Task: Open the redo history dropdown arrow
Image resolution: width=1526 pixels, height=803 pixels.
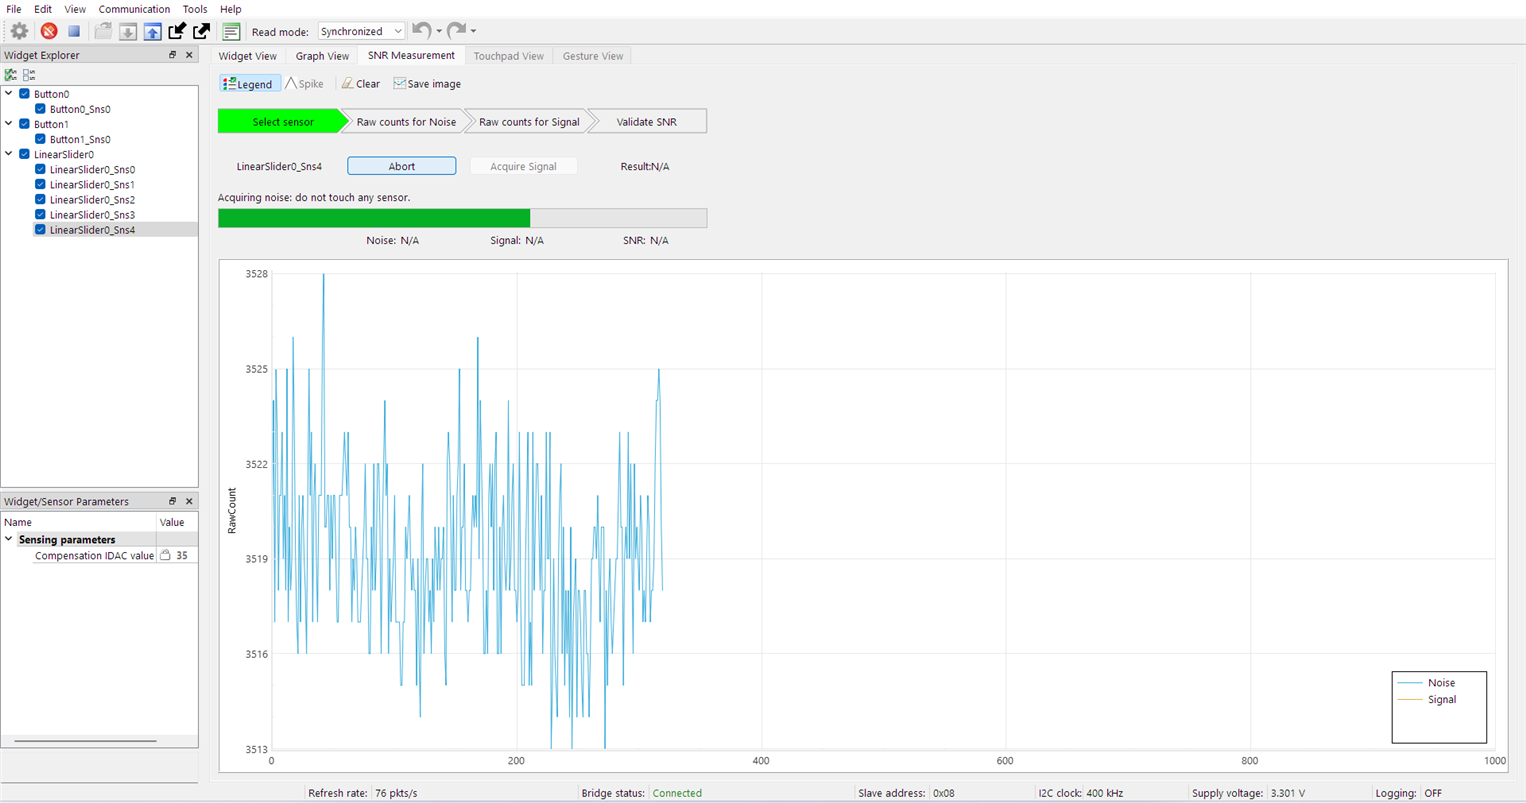Action: [473, 31]
